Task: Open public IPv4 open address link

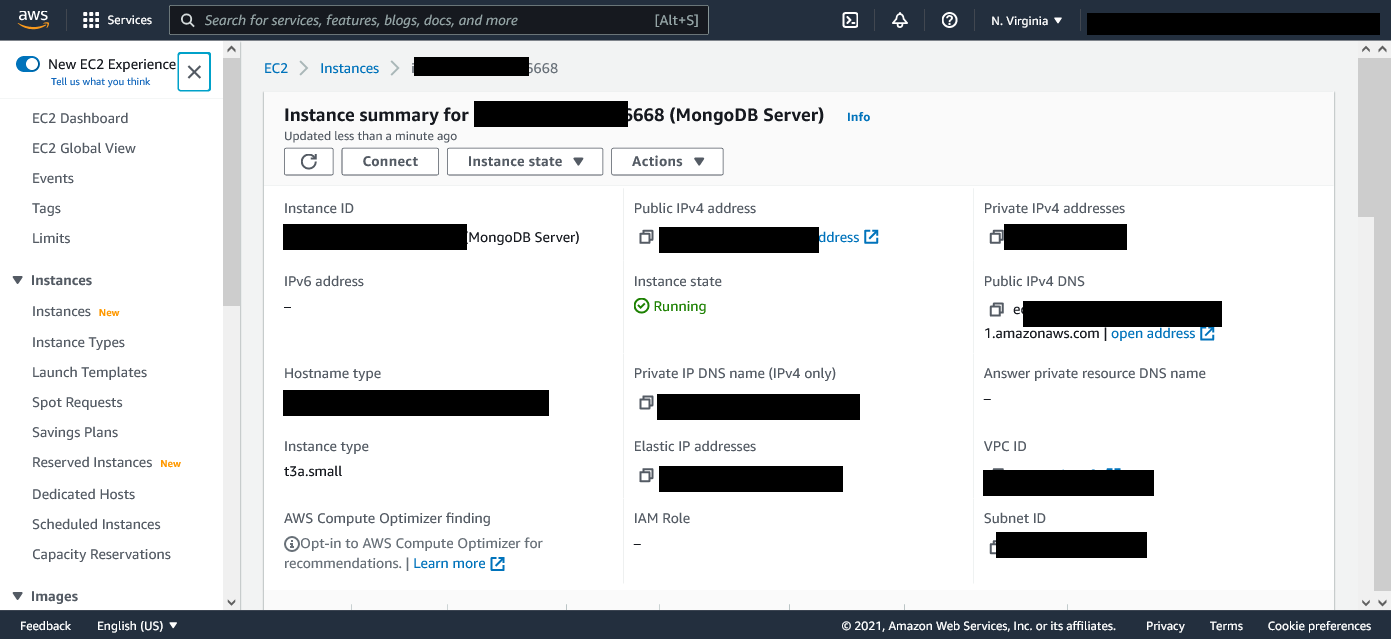Action: 849,237
